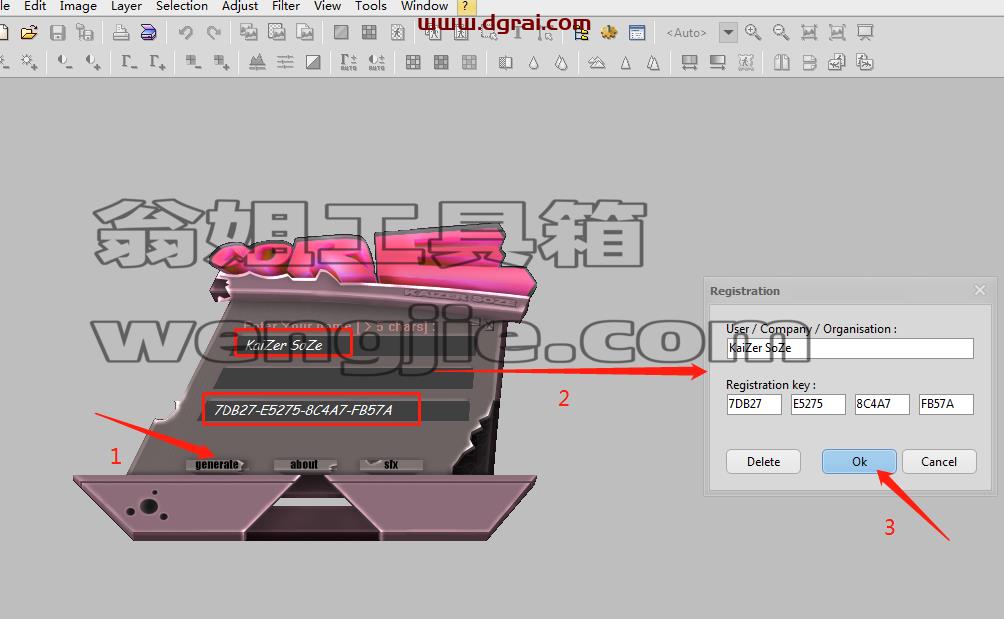Click the Brightness plus icon
Image resolution: width=1004 pixels, height=619 pixels.
[x=29, y=62]
